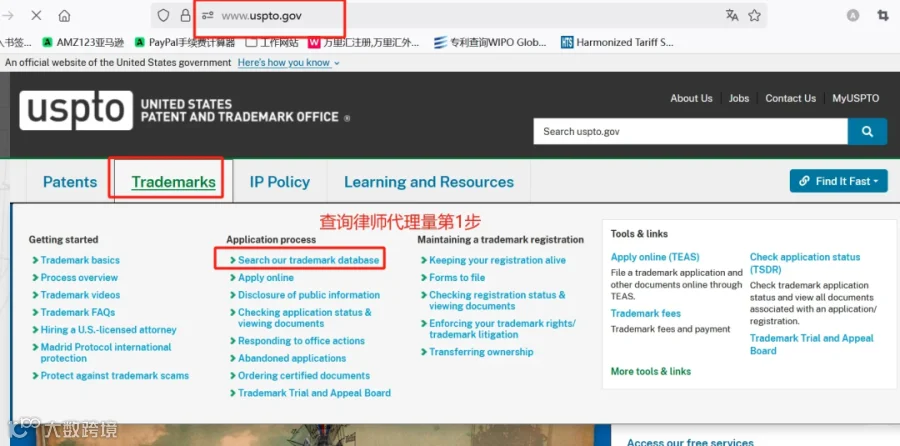The width and height of the screenshot is (900, 446).
Task: Click the translate page icon
Action: point(732,15)
